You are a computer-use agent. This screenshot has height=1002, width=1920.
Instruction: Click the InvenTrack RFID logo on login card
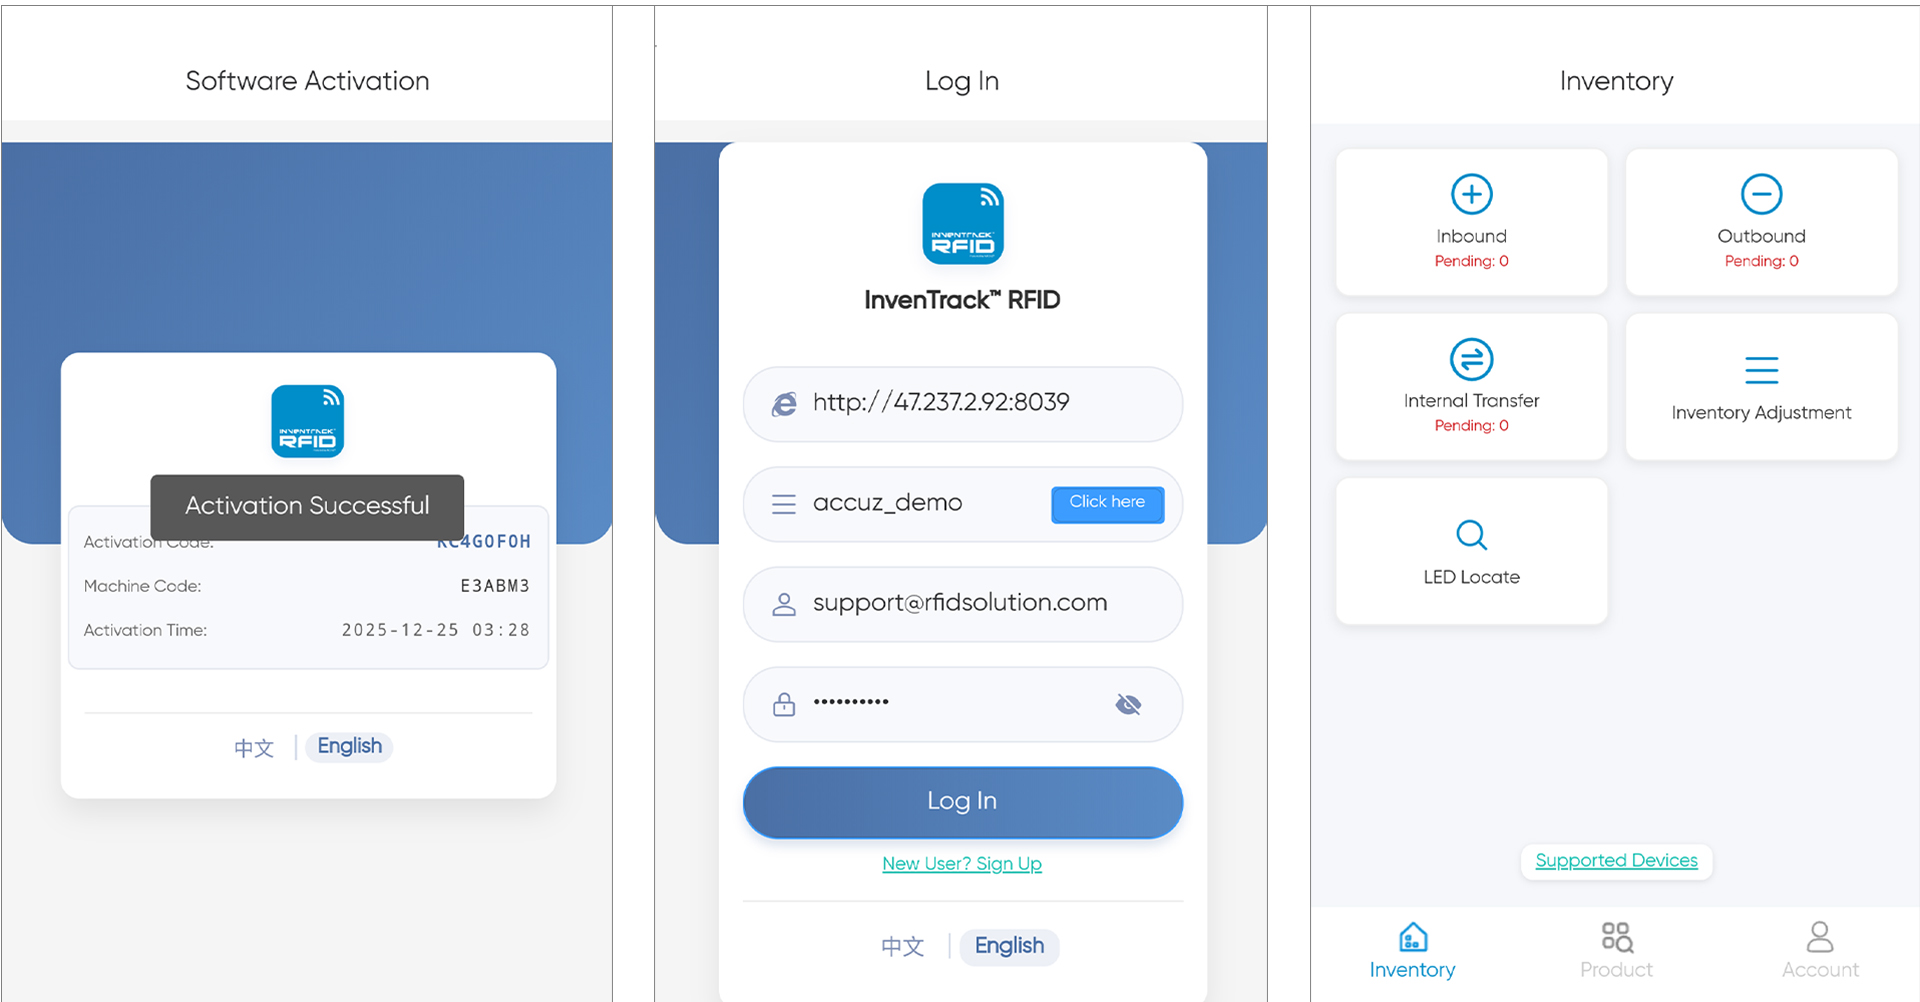(x=963, y=223)
